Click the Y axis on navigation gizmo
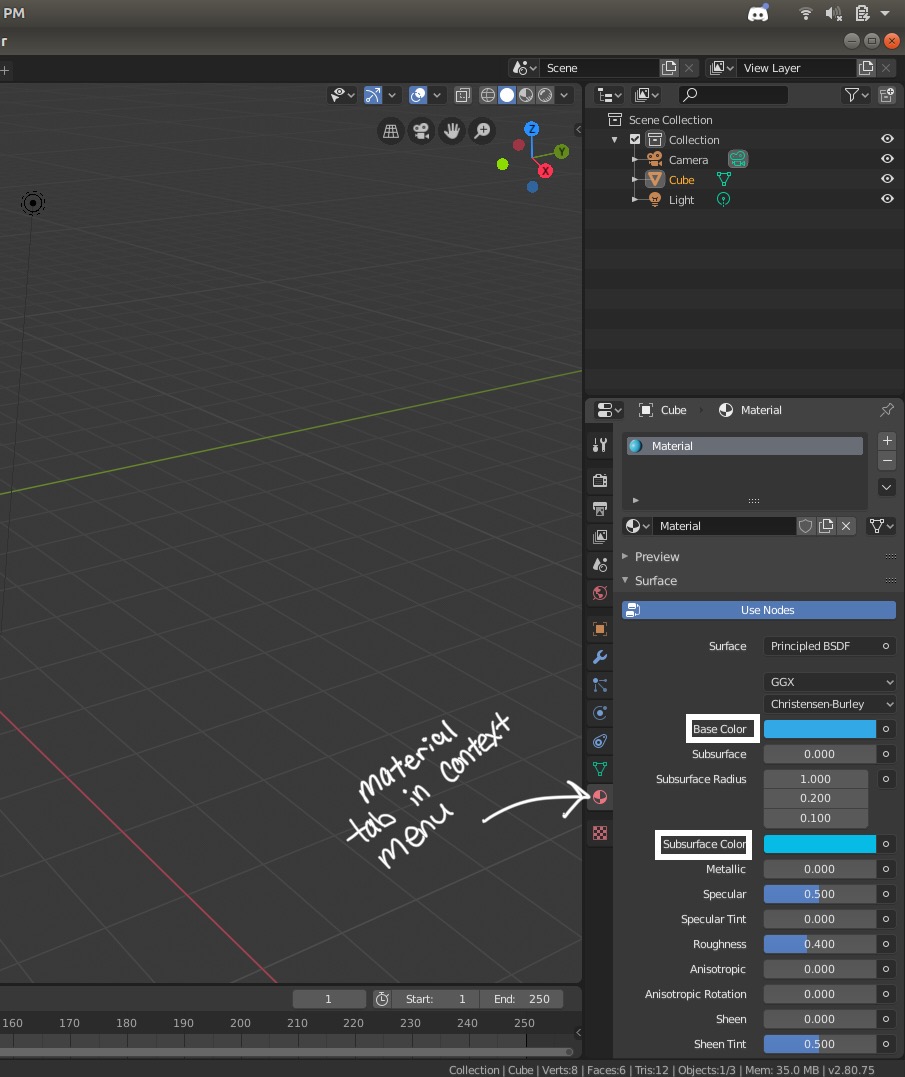 (562, 152)
